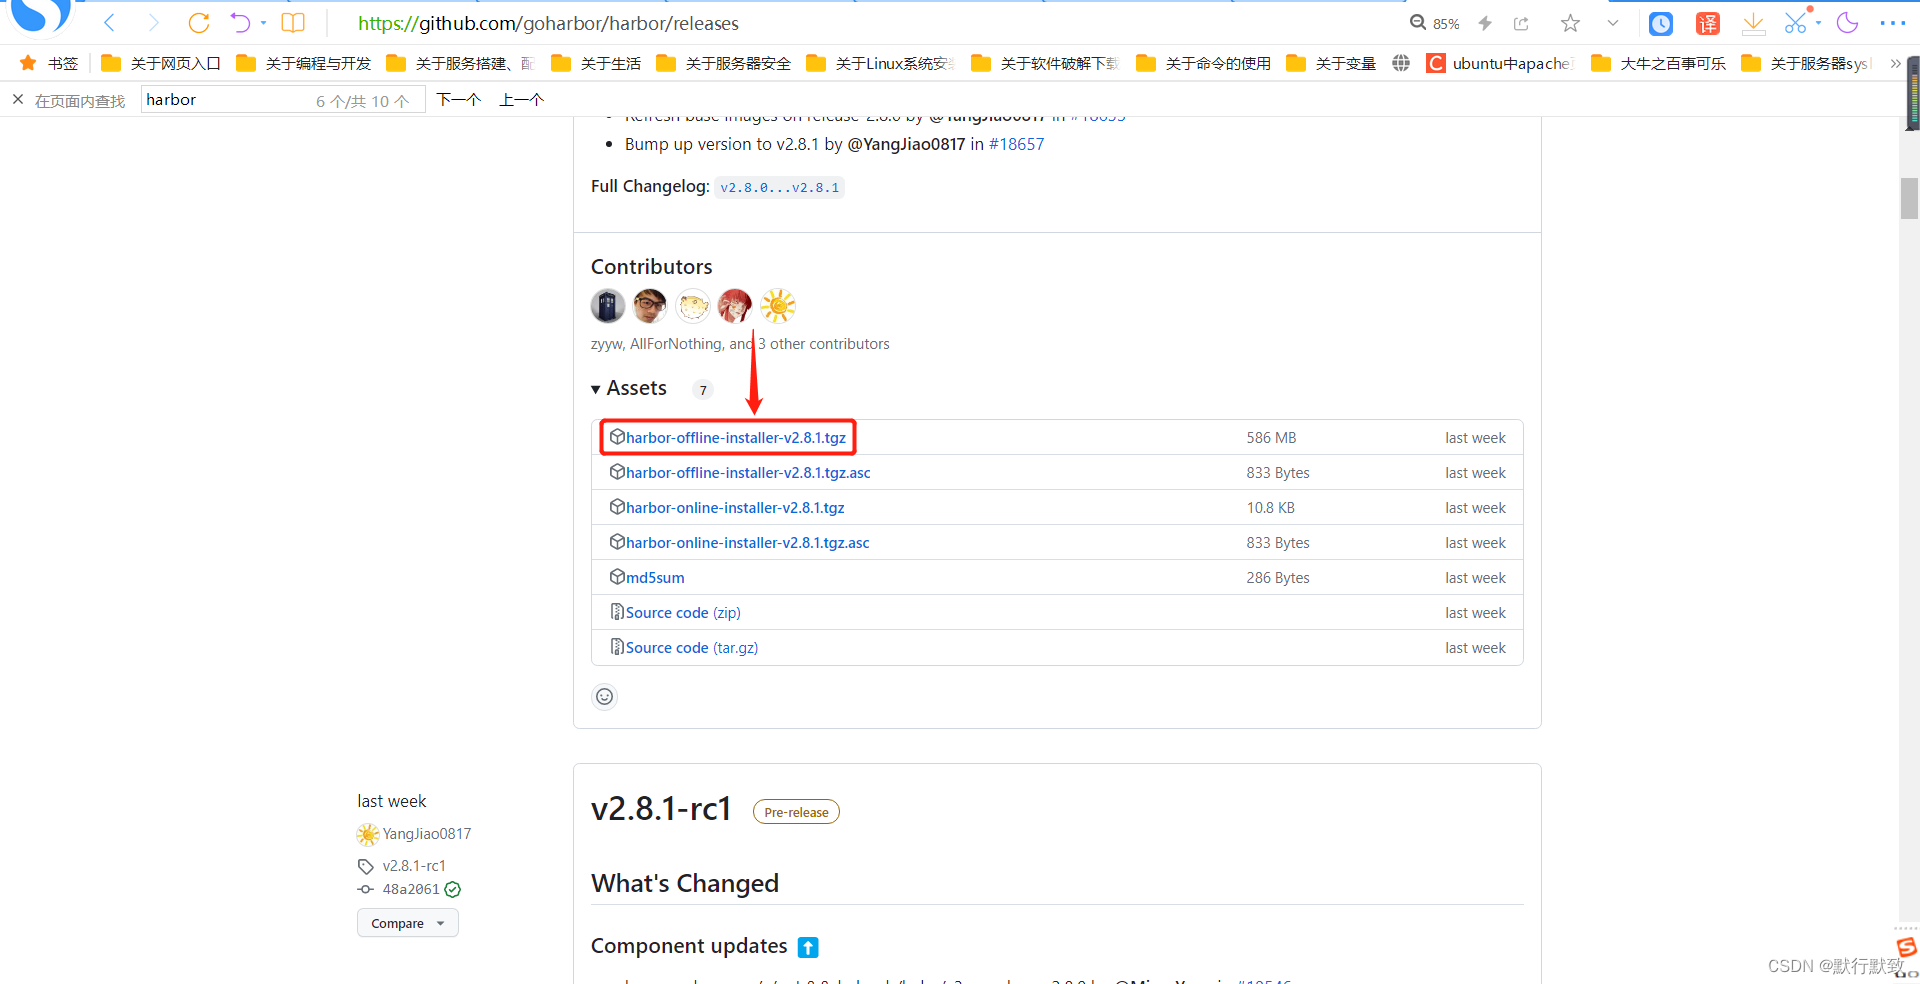This screenshot has width=1920, height=984.
Task: Click the red translate extension icon
Action: coord(1708,23)
